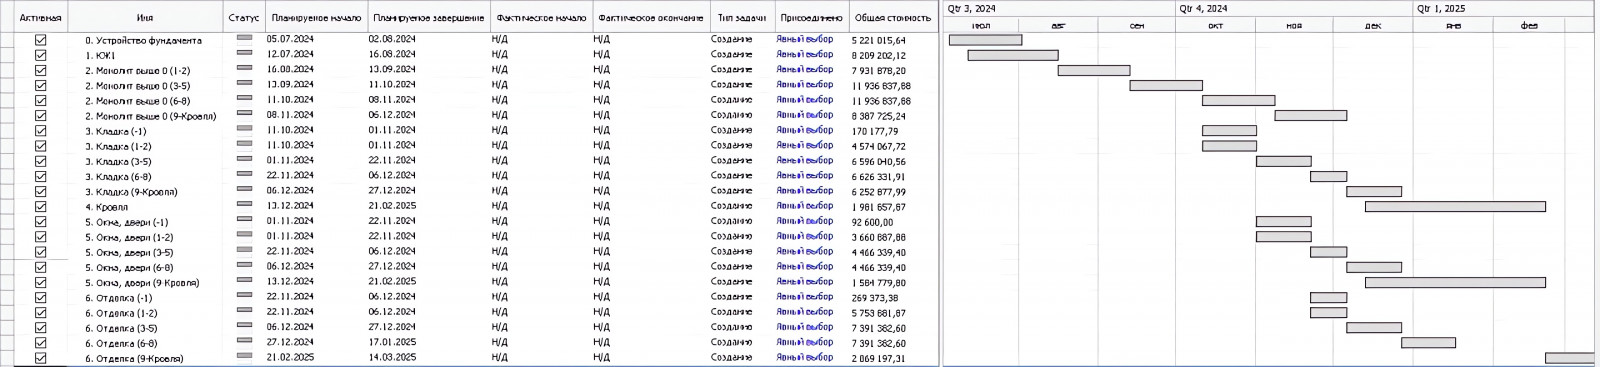
Task: Sort tasks by the Имя column header
Action: pos(145,17)
